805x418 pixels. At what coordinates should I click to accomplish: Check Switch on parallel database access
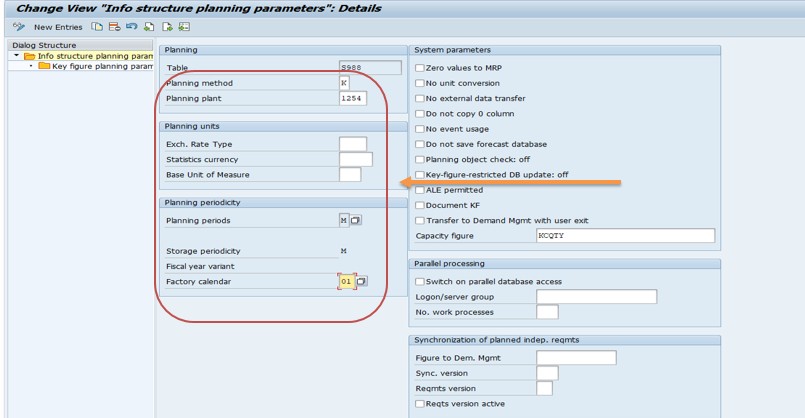click(x=420, y=281)
